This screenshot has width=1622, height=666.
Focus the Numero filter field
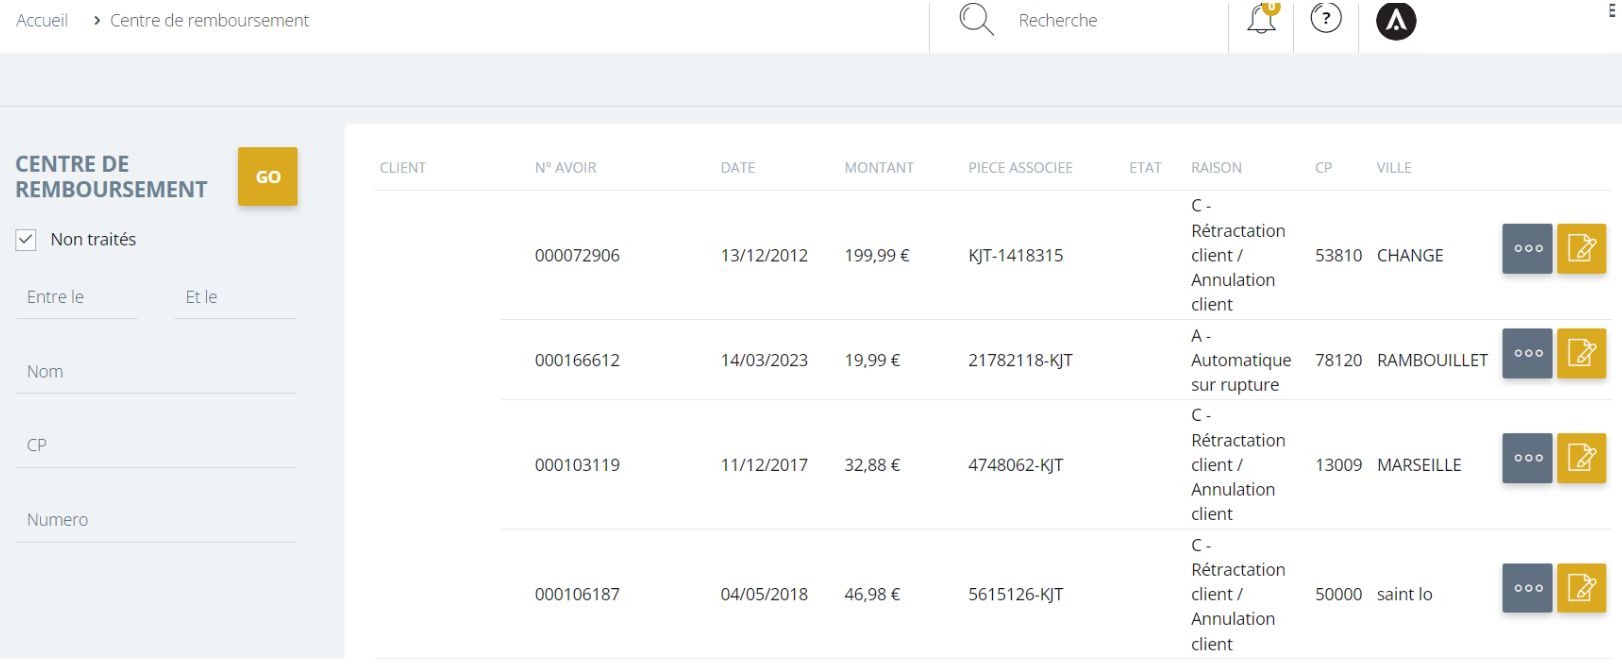[156, 521]
